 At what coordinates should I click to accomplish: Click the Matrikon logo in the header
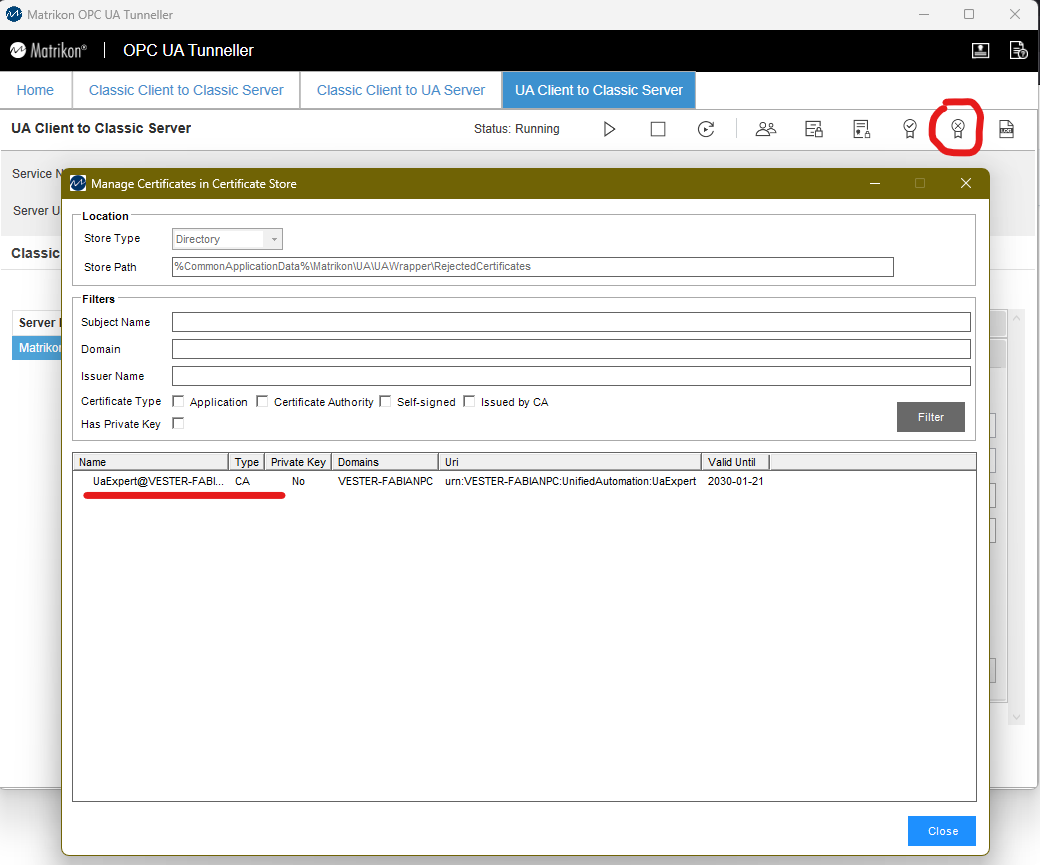[48, 50]
